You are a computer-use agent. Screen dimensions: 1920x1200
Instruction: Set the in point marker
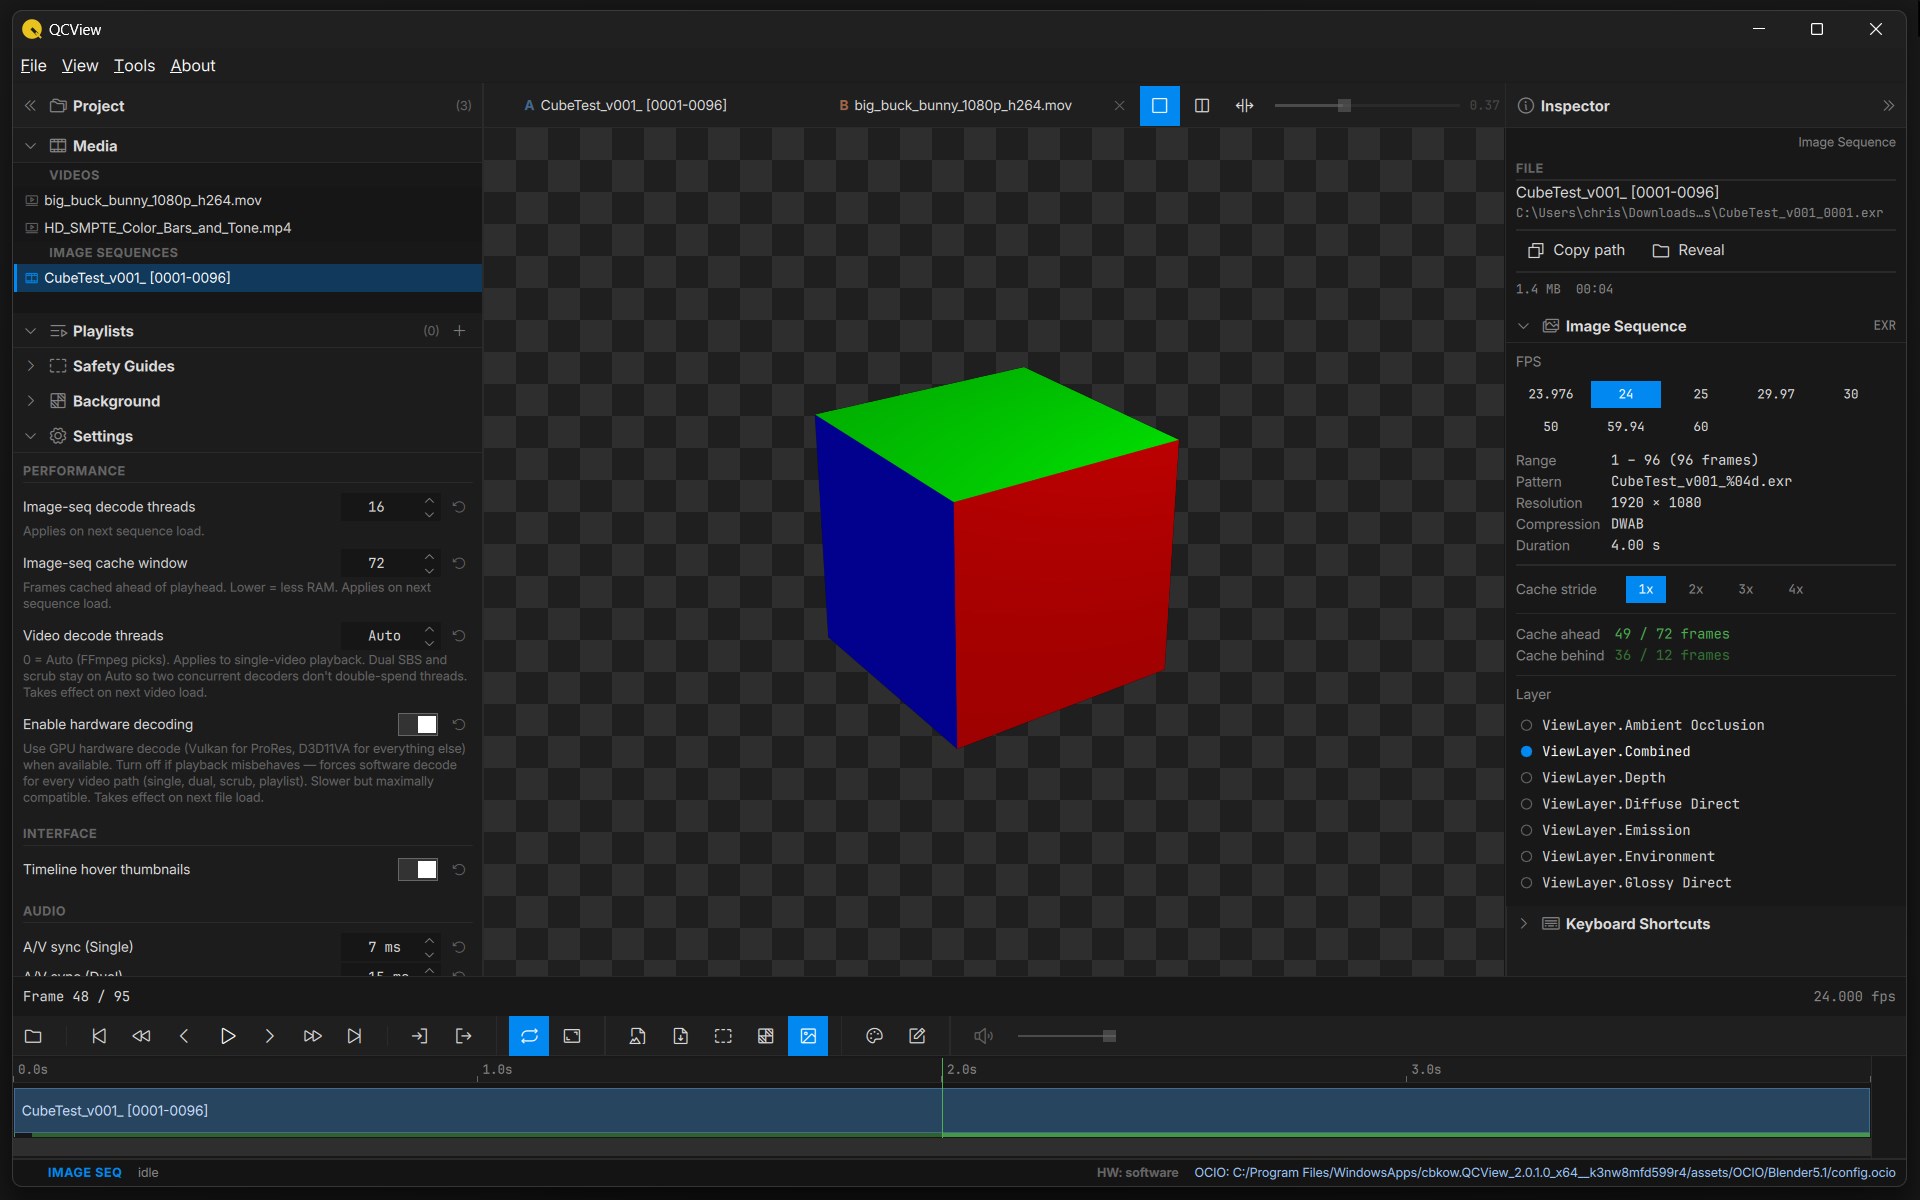(420, 1036)
